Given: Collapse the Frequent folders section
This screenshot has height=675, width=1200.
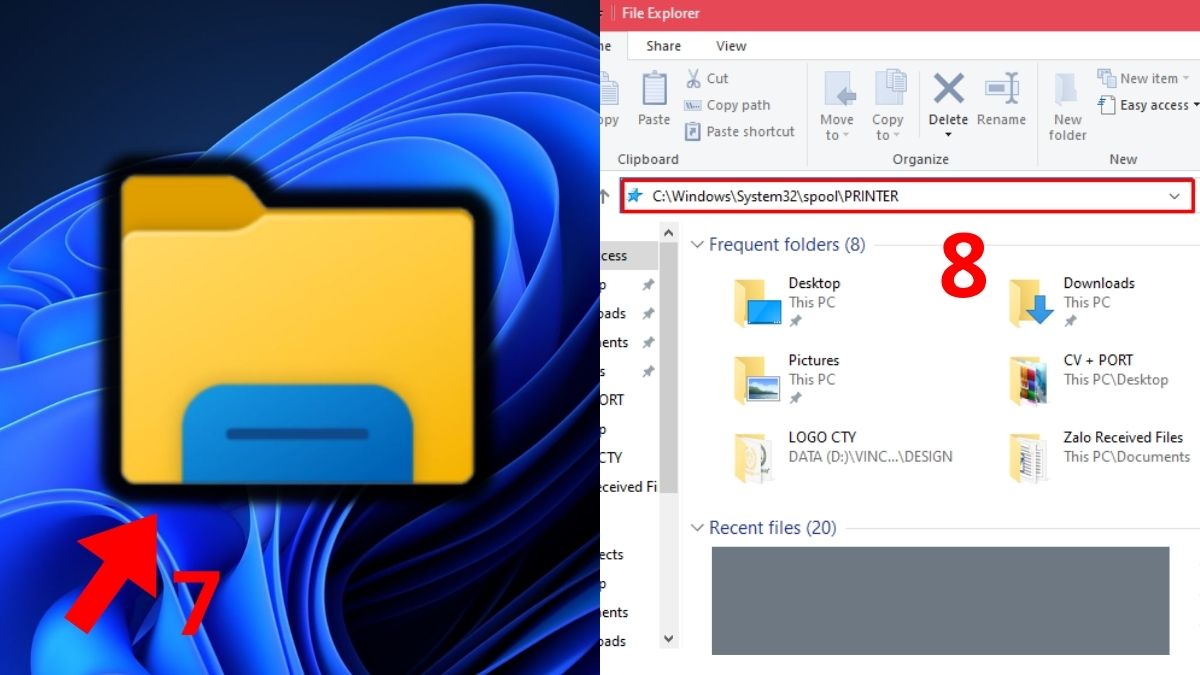Looking at the screenshot, I should point(698,245).
